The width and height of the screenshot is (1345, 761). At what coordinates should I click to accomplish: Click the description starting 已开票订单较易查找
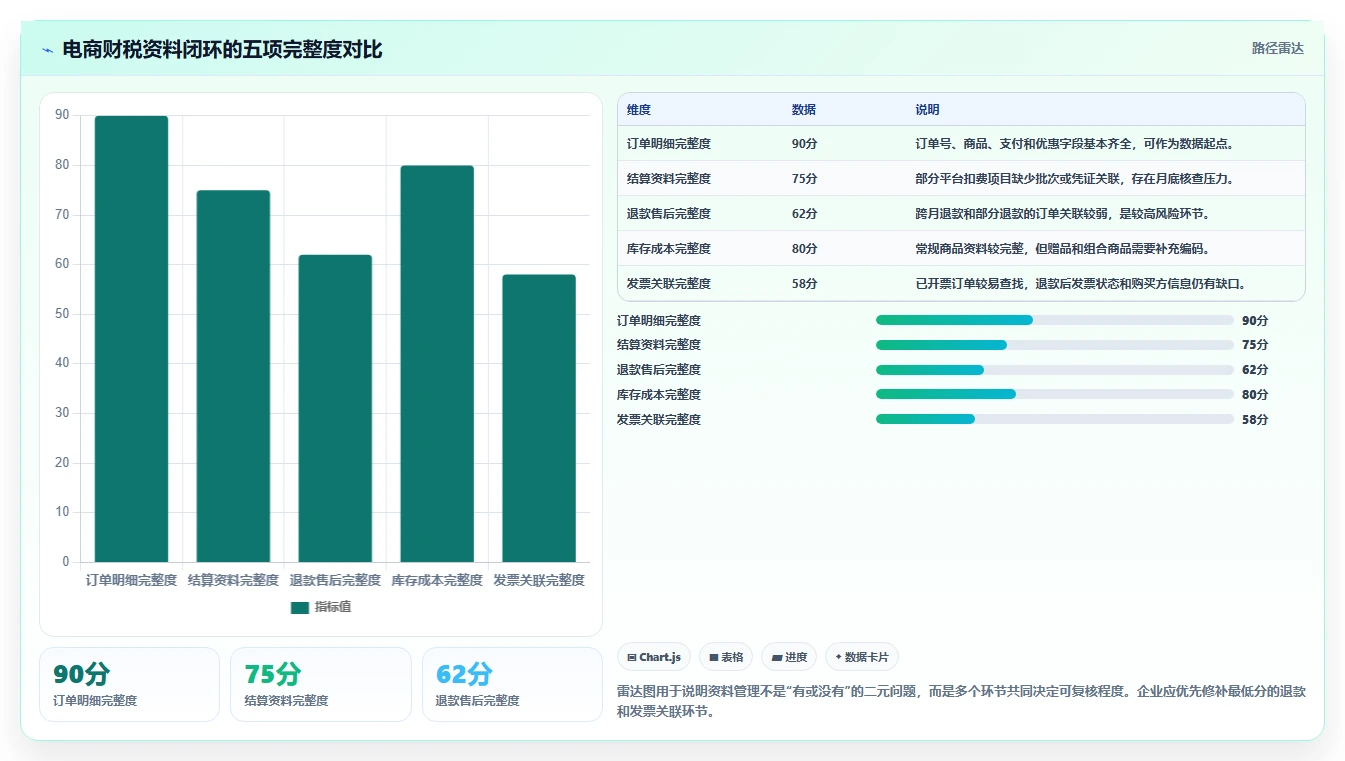click(x=1081, y=284)
